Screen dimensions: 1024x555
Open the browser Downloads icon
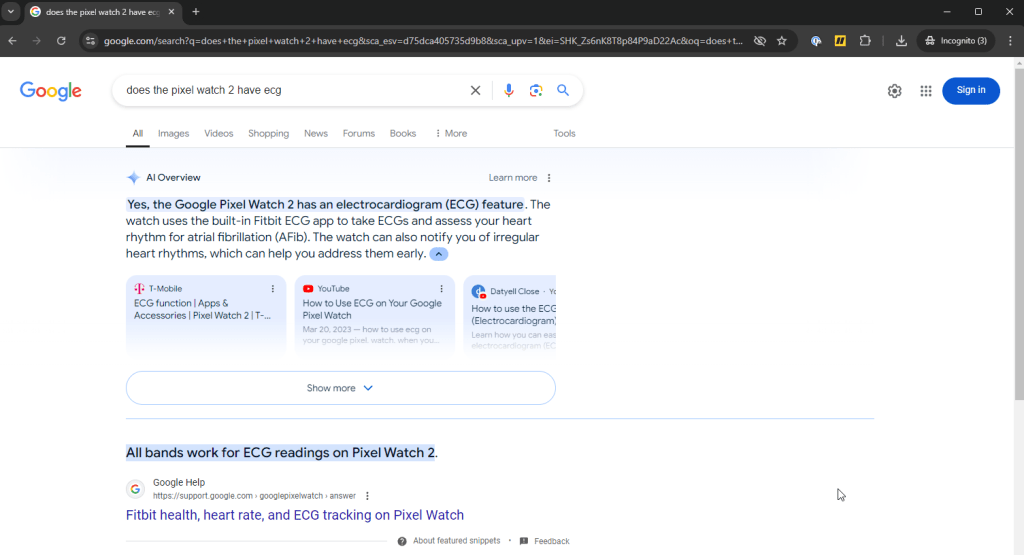(x=901, y=41)
